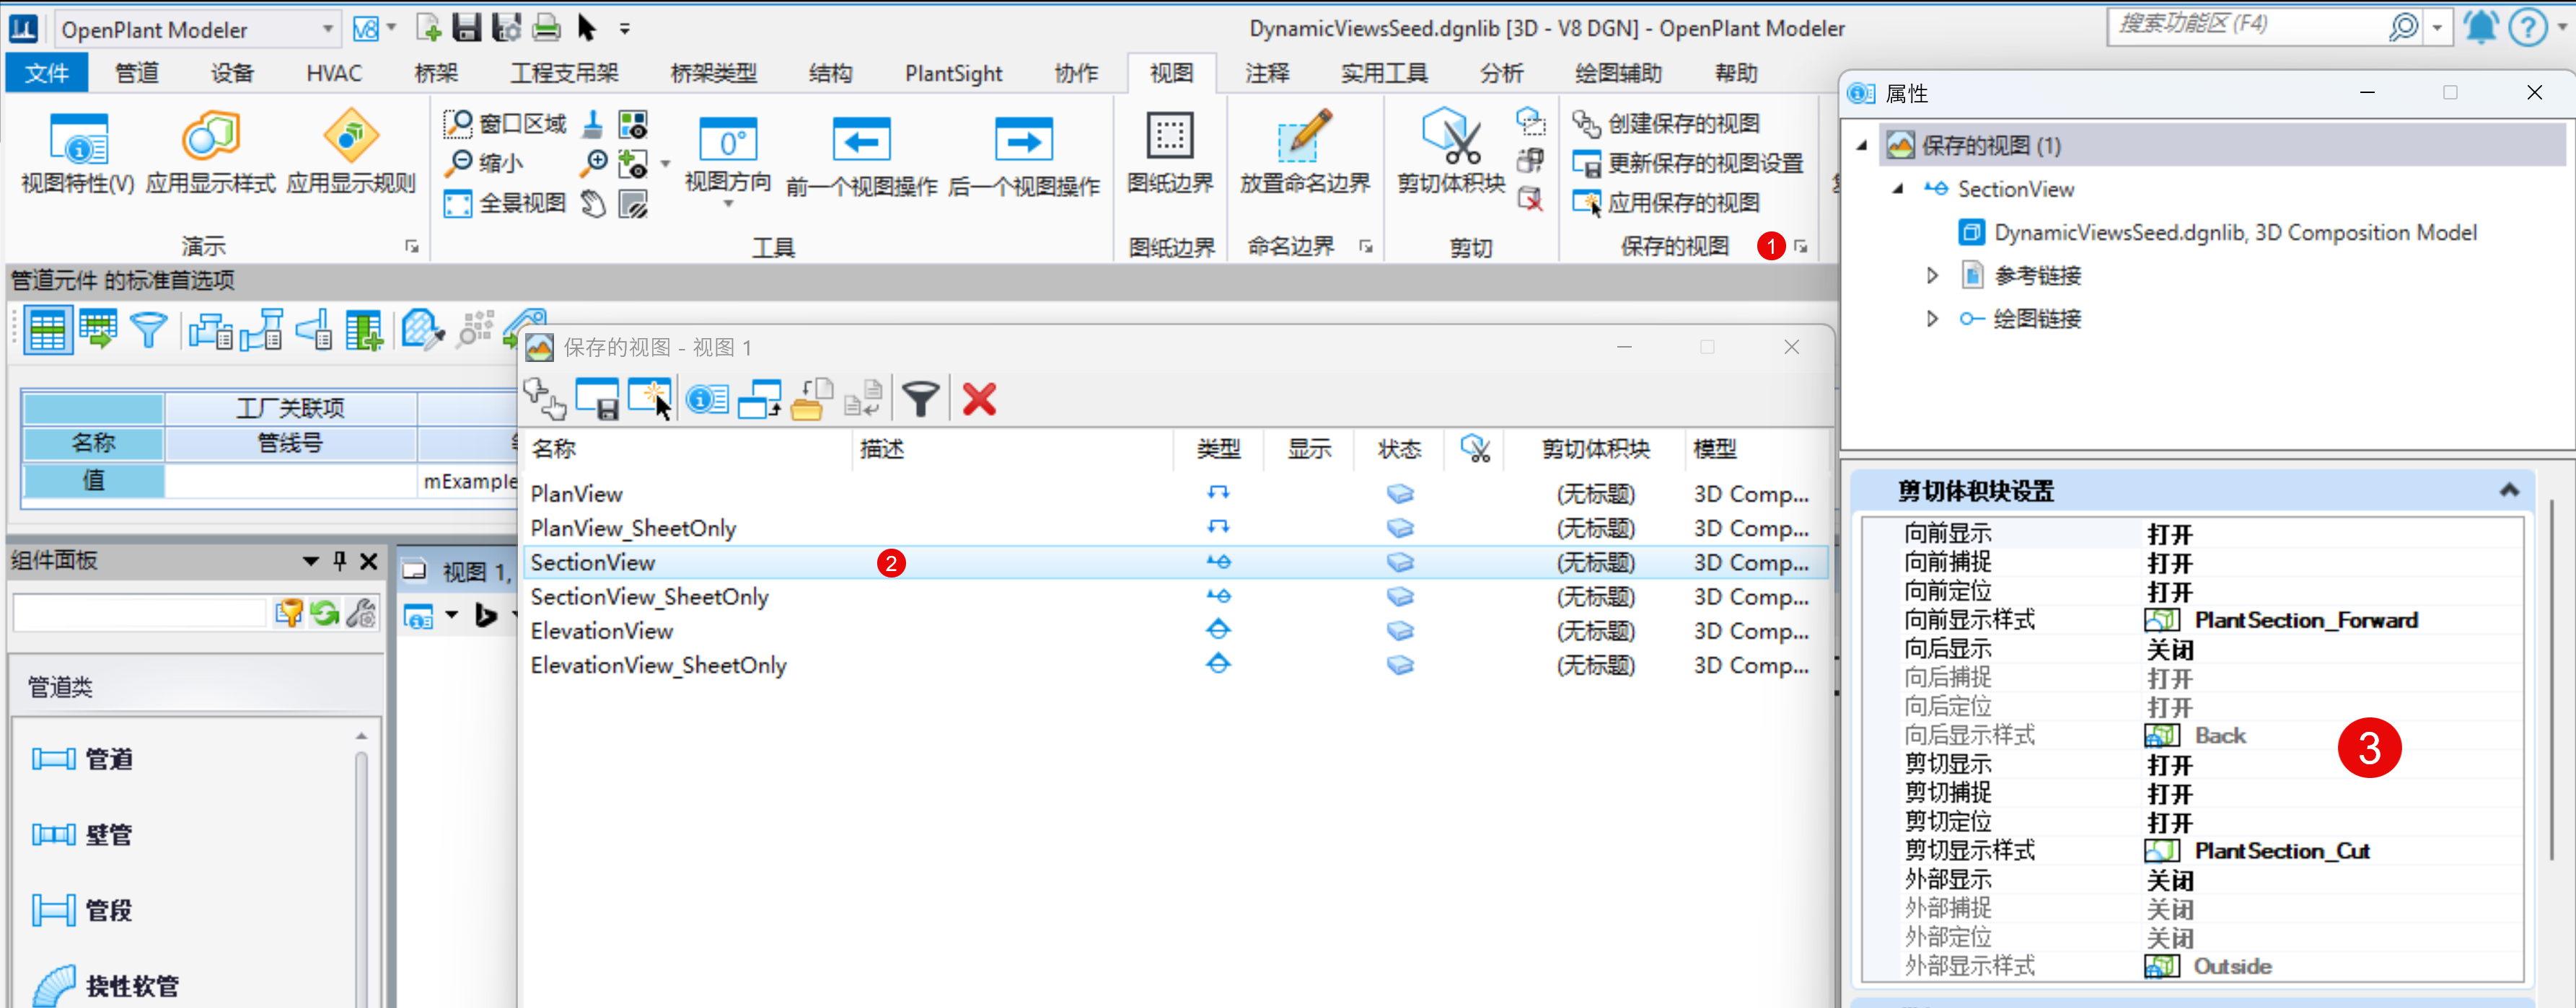Expand the 绘图链接 node
This screenshot has width=2576, height=1008.
coord(1932,318)
